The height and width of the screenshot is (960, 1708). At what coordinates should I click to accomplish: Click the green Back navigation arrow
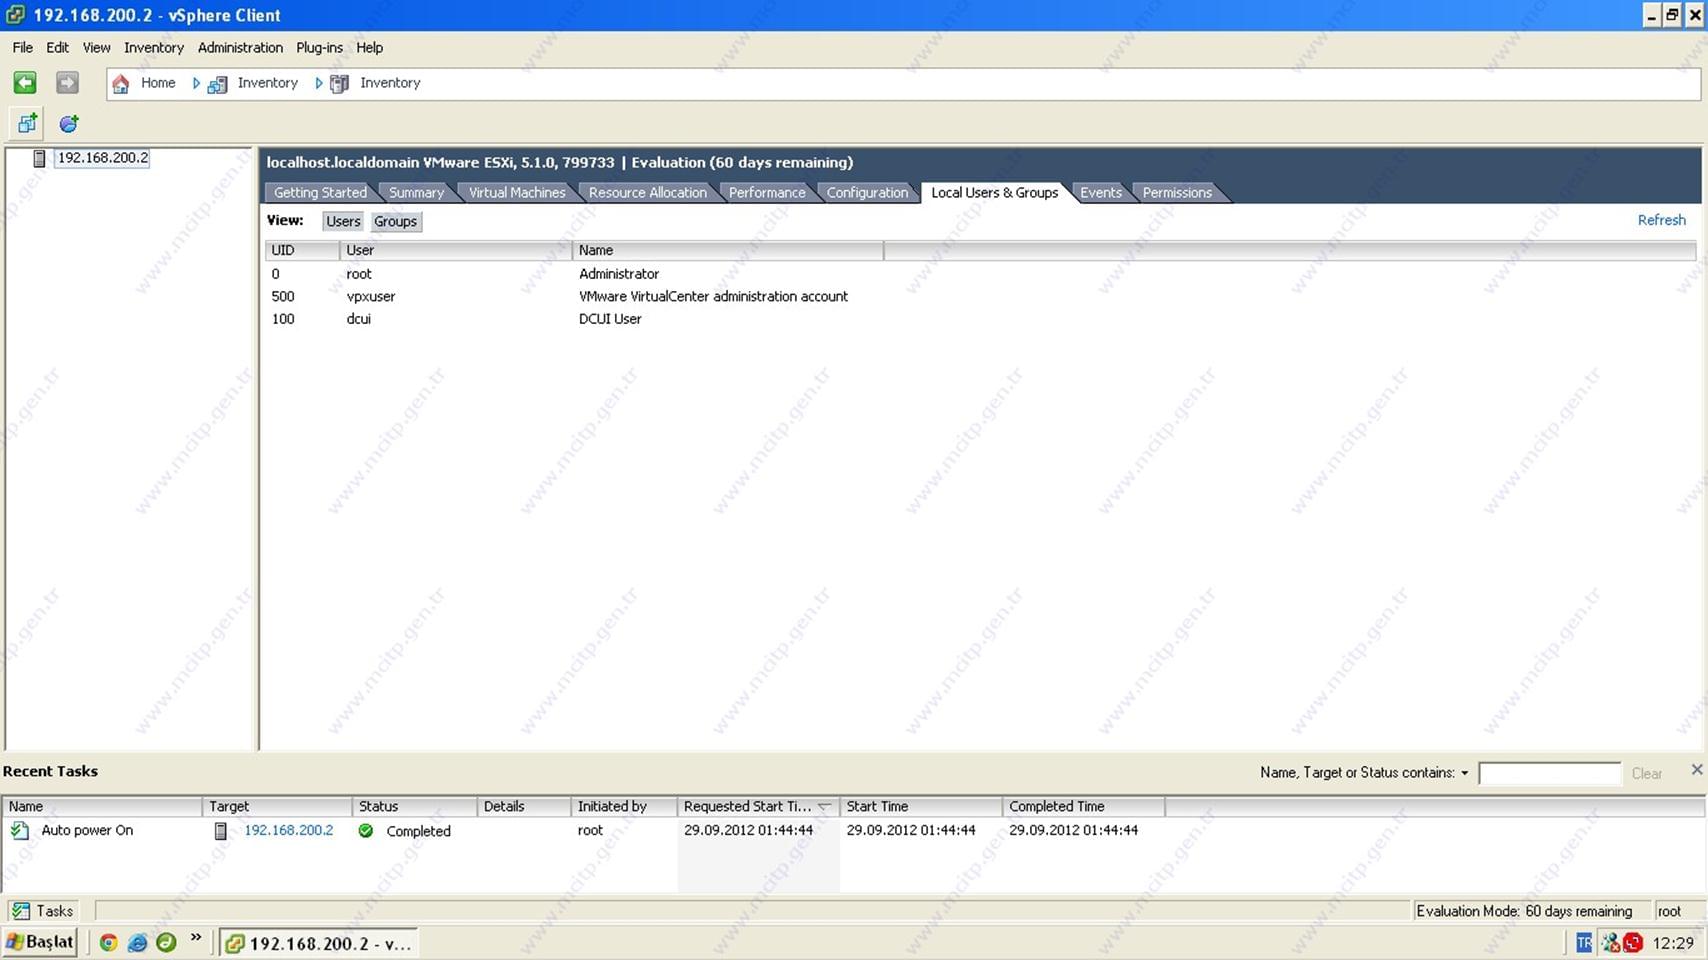tap(25, 83)
